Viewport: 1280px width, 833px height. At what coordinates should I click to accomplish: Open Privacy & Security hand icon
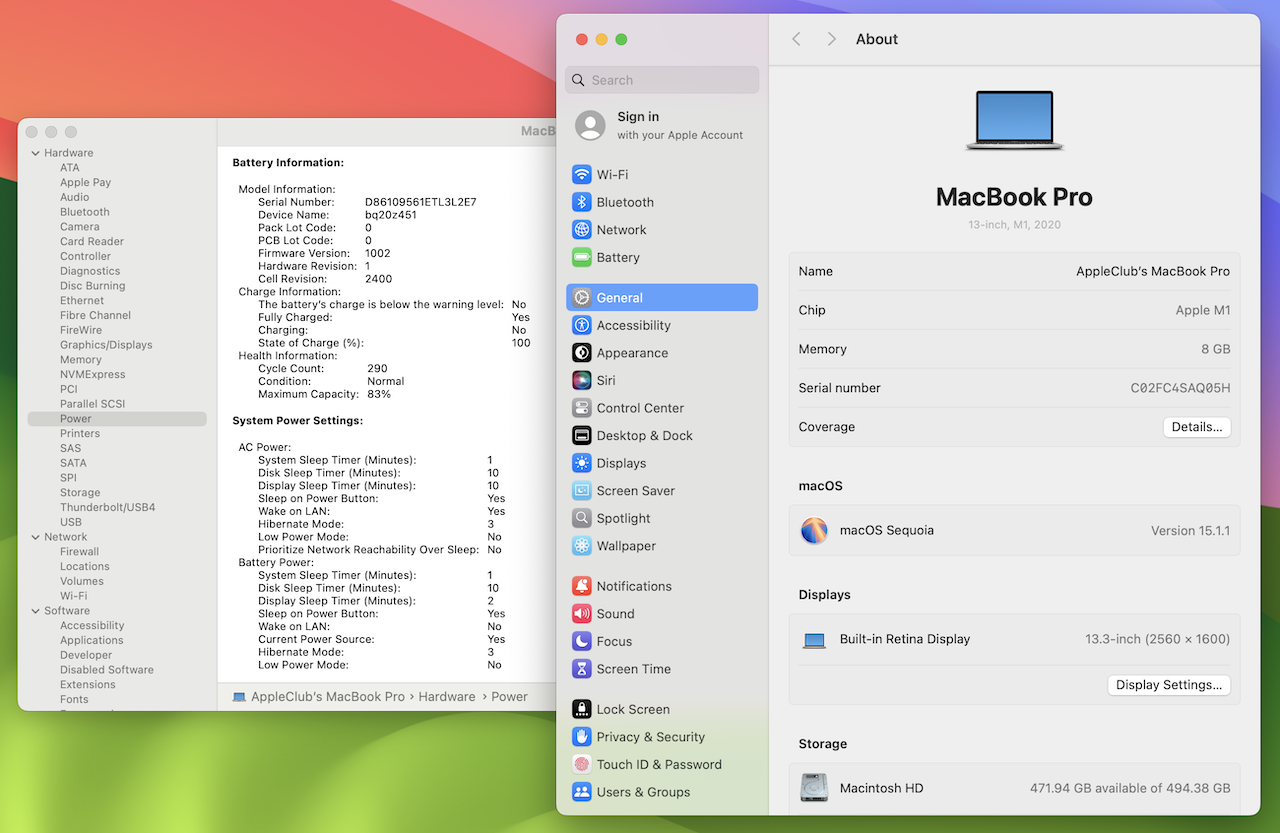point(582,737)
